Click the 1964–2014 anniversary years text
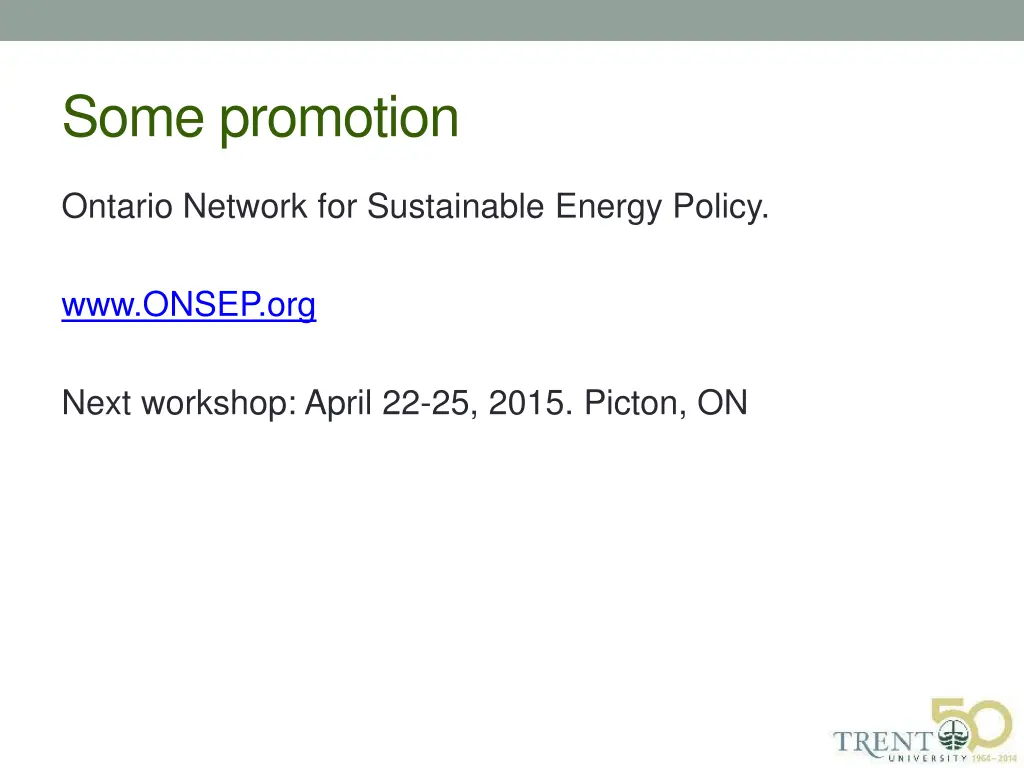Screen dimensions: 1024x768 [x=994, y=758]
